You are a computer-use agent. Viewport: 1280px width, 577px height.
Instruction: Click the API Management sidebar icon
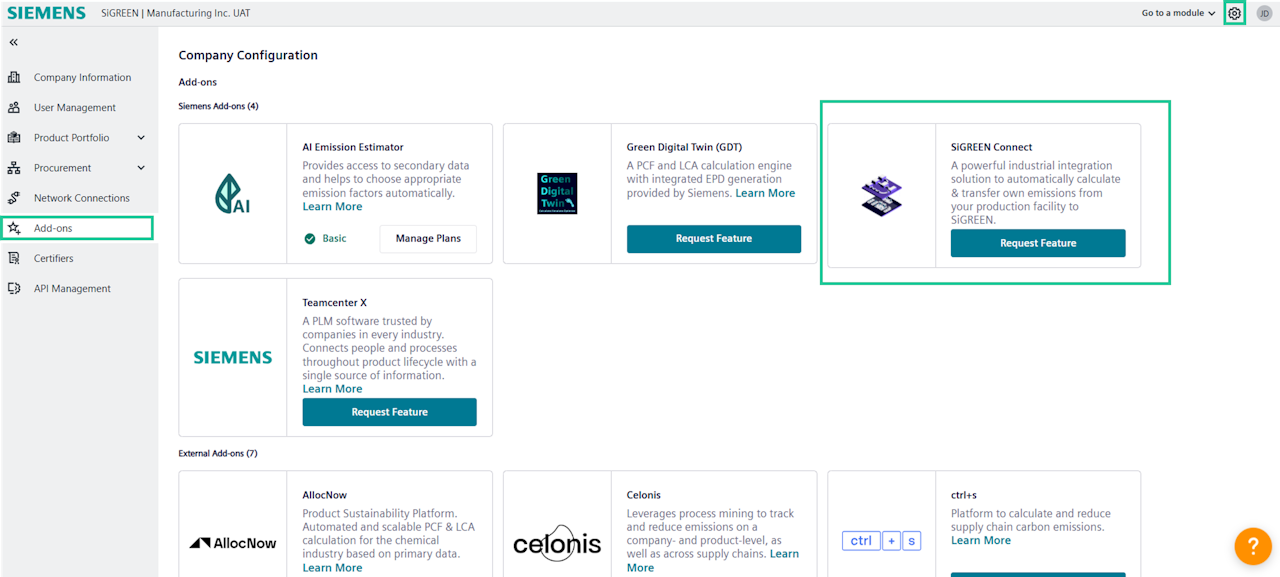(x=14, y=288)
